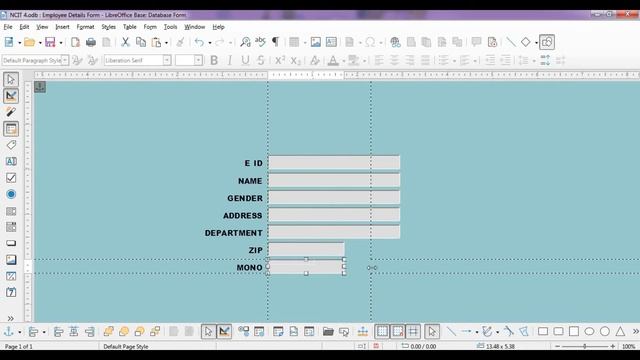
Task: Open the Form menu
Action: [150, 27]
